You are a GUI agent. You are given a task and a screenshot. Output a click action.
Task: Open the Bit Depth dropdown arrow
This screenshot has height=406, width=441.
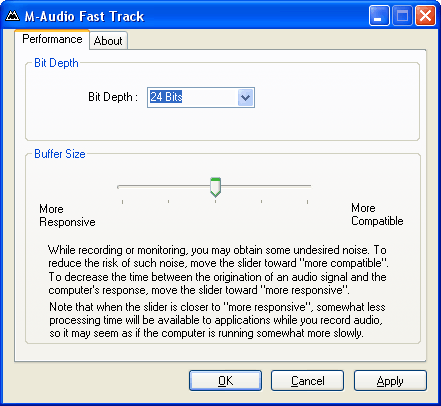coord(246,98)
